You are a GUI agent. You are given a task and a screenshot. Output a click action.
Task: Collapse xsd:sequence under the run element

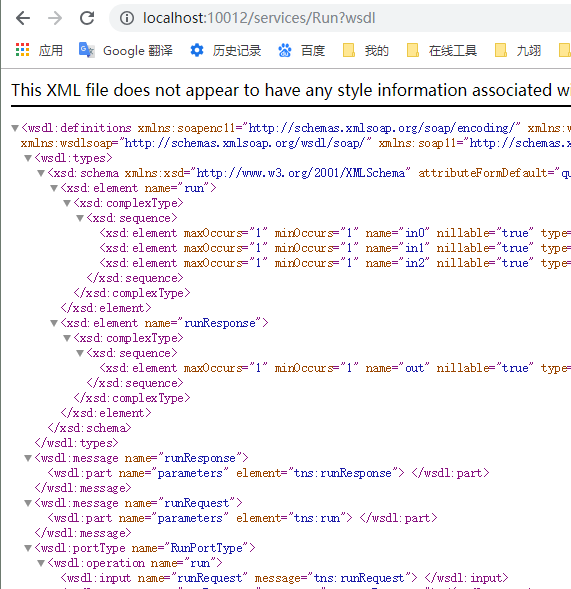tap(80, 219)
